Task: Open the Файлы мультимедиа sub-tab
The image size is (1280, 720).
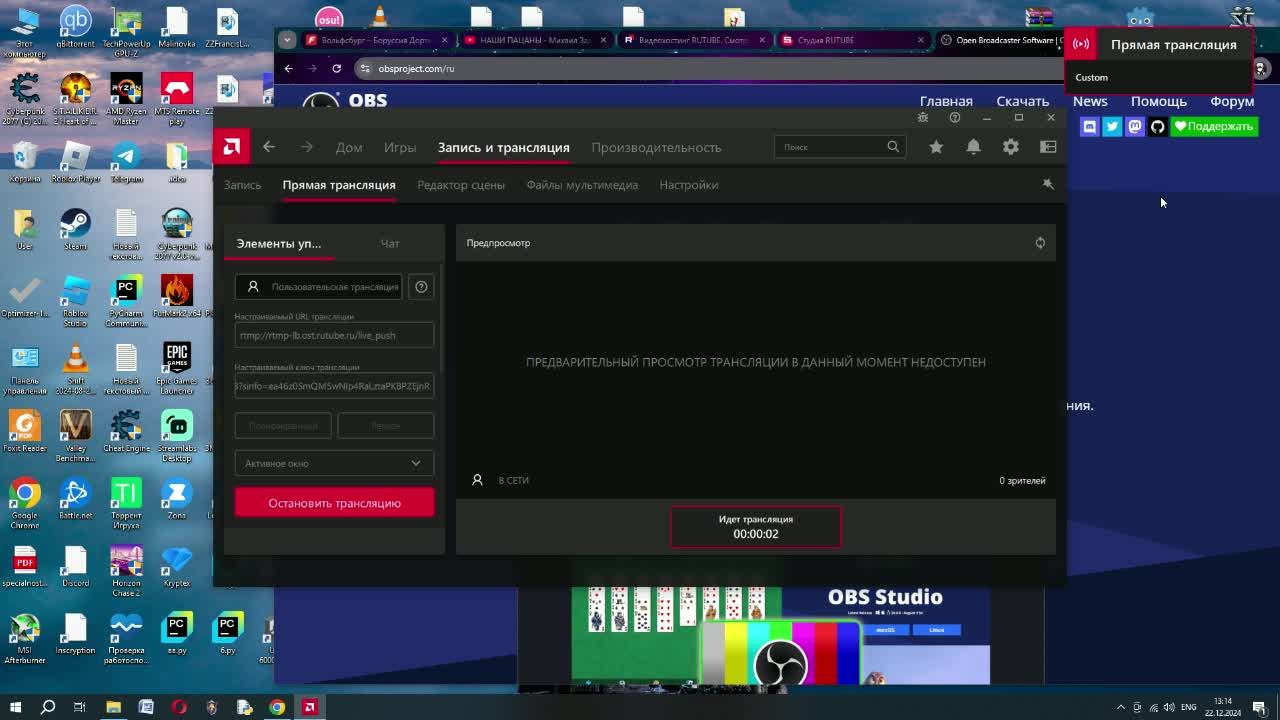Action: click(582, 185)
